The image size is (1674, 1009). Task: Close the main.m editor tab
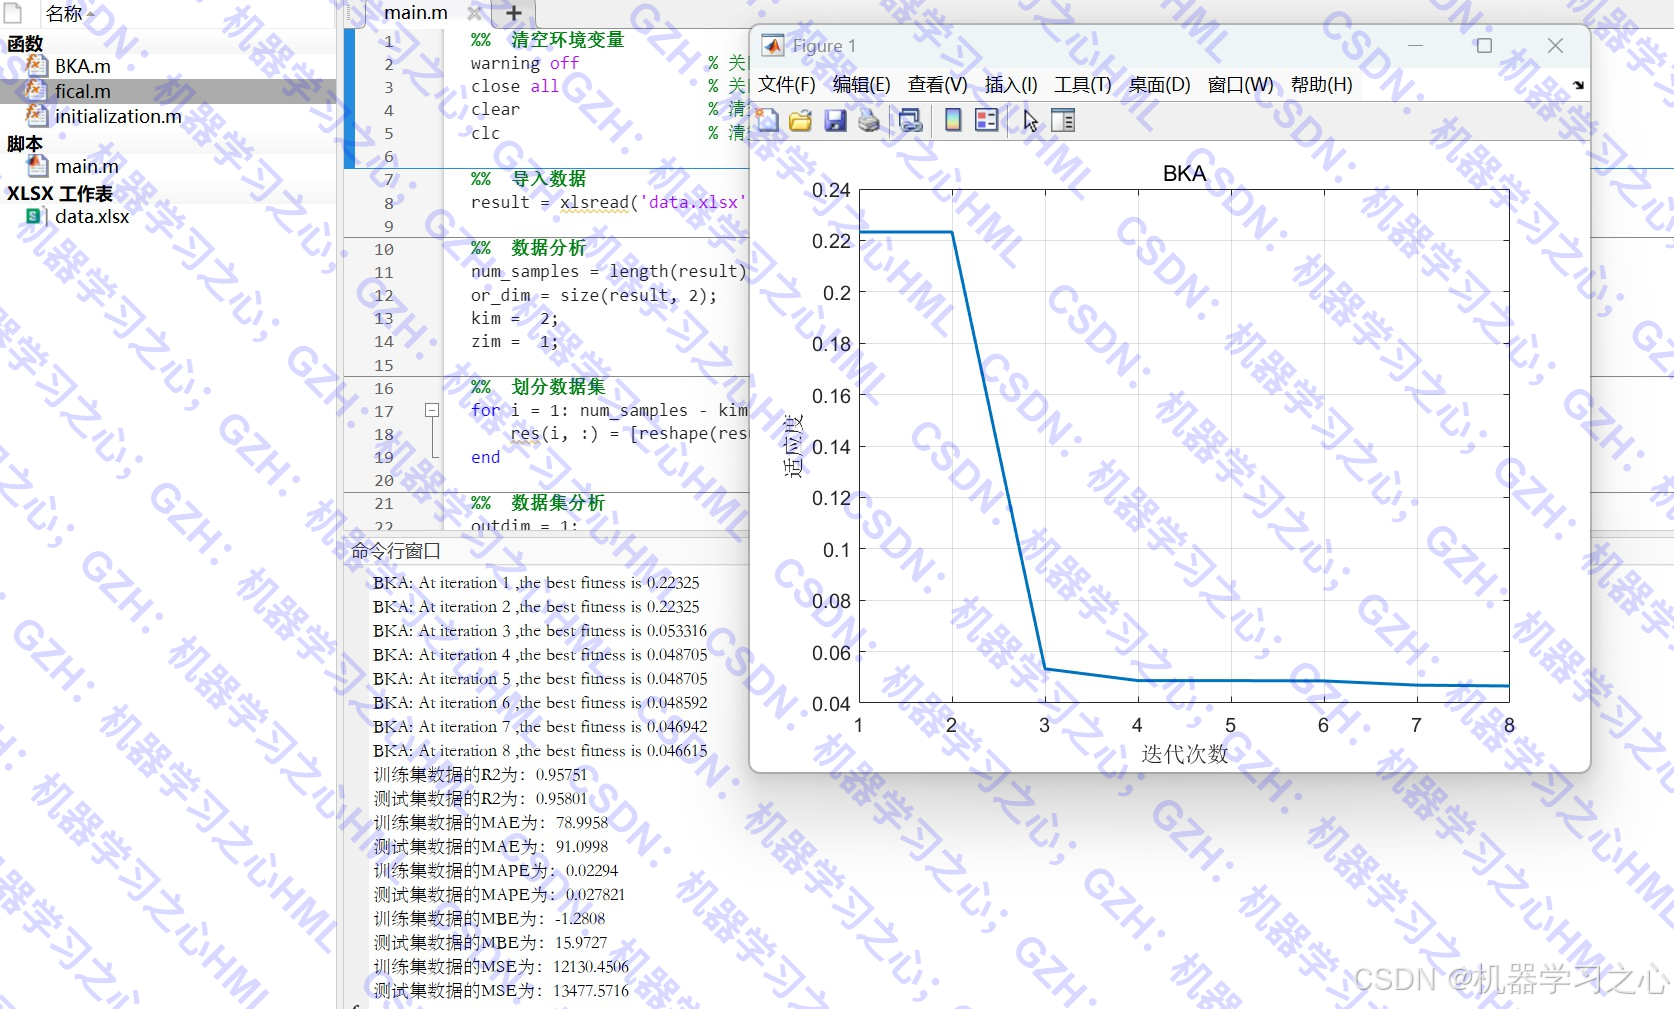(x=475, y=13)
